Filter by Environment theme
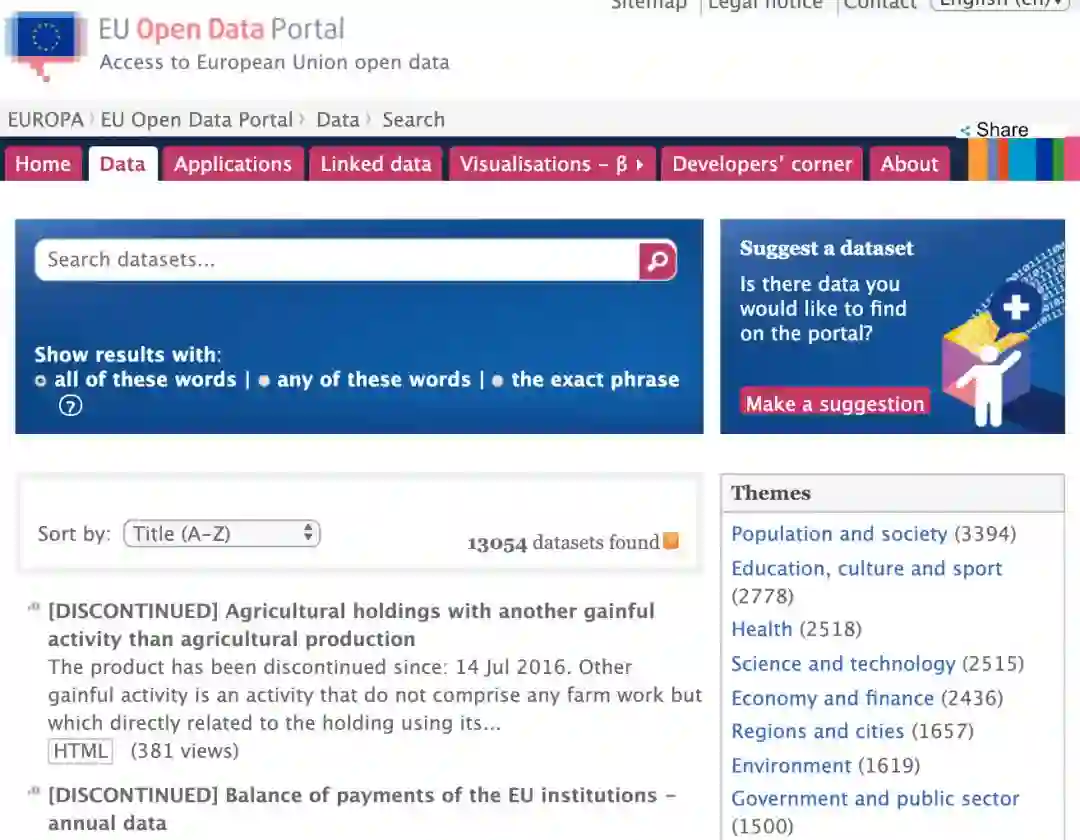The image size is (1080, 840). click(x=791, y=766)
